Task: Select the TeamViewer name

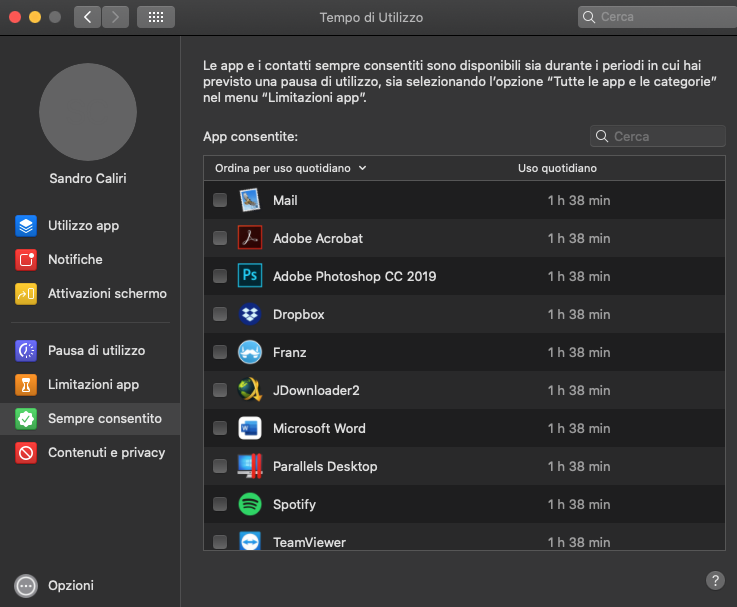Action: [309, 543]
